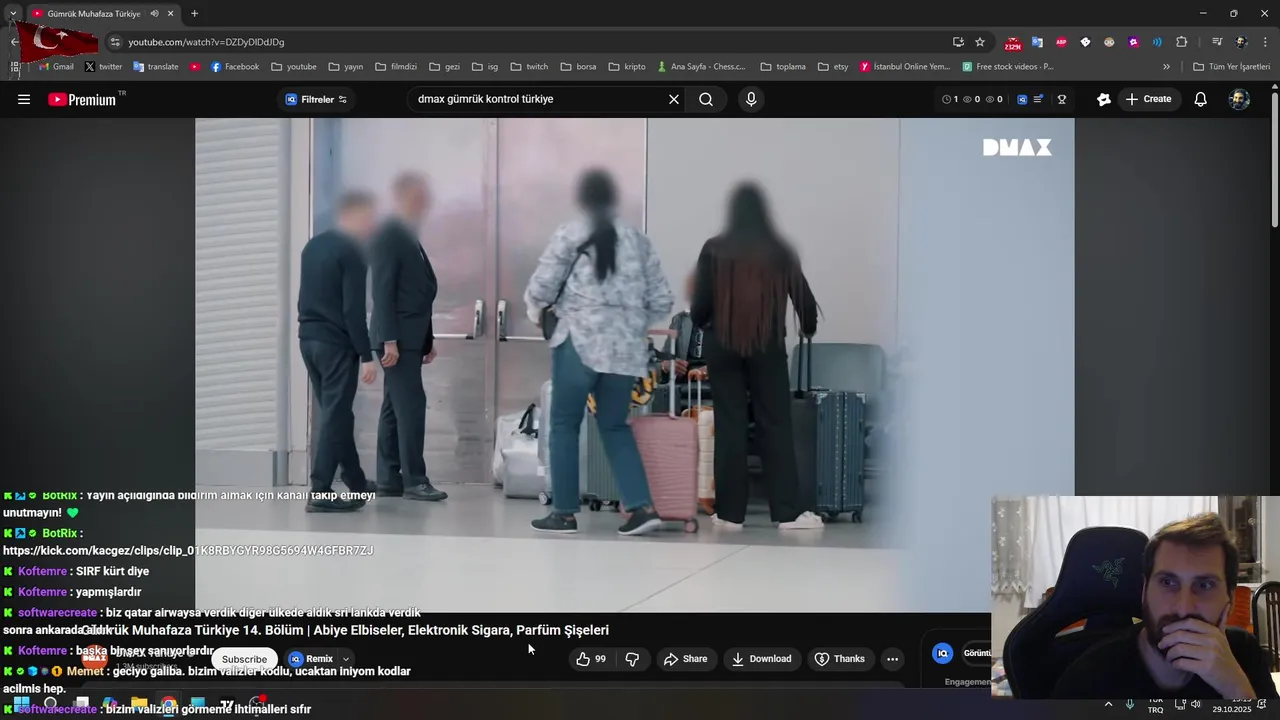Open the Filtreler filter button
1280x720 pixels.
[316, 99]
